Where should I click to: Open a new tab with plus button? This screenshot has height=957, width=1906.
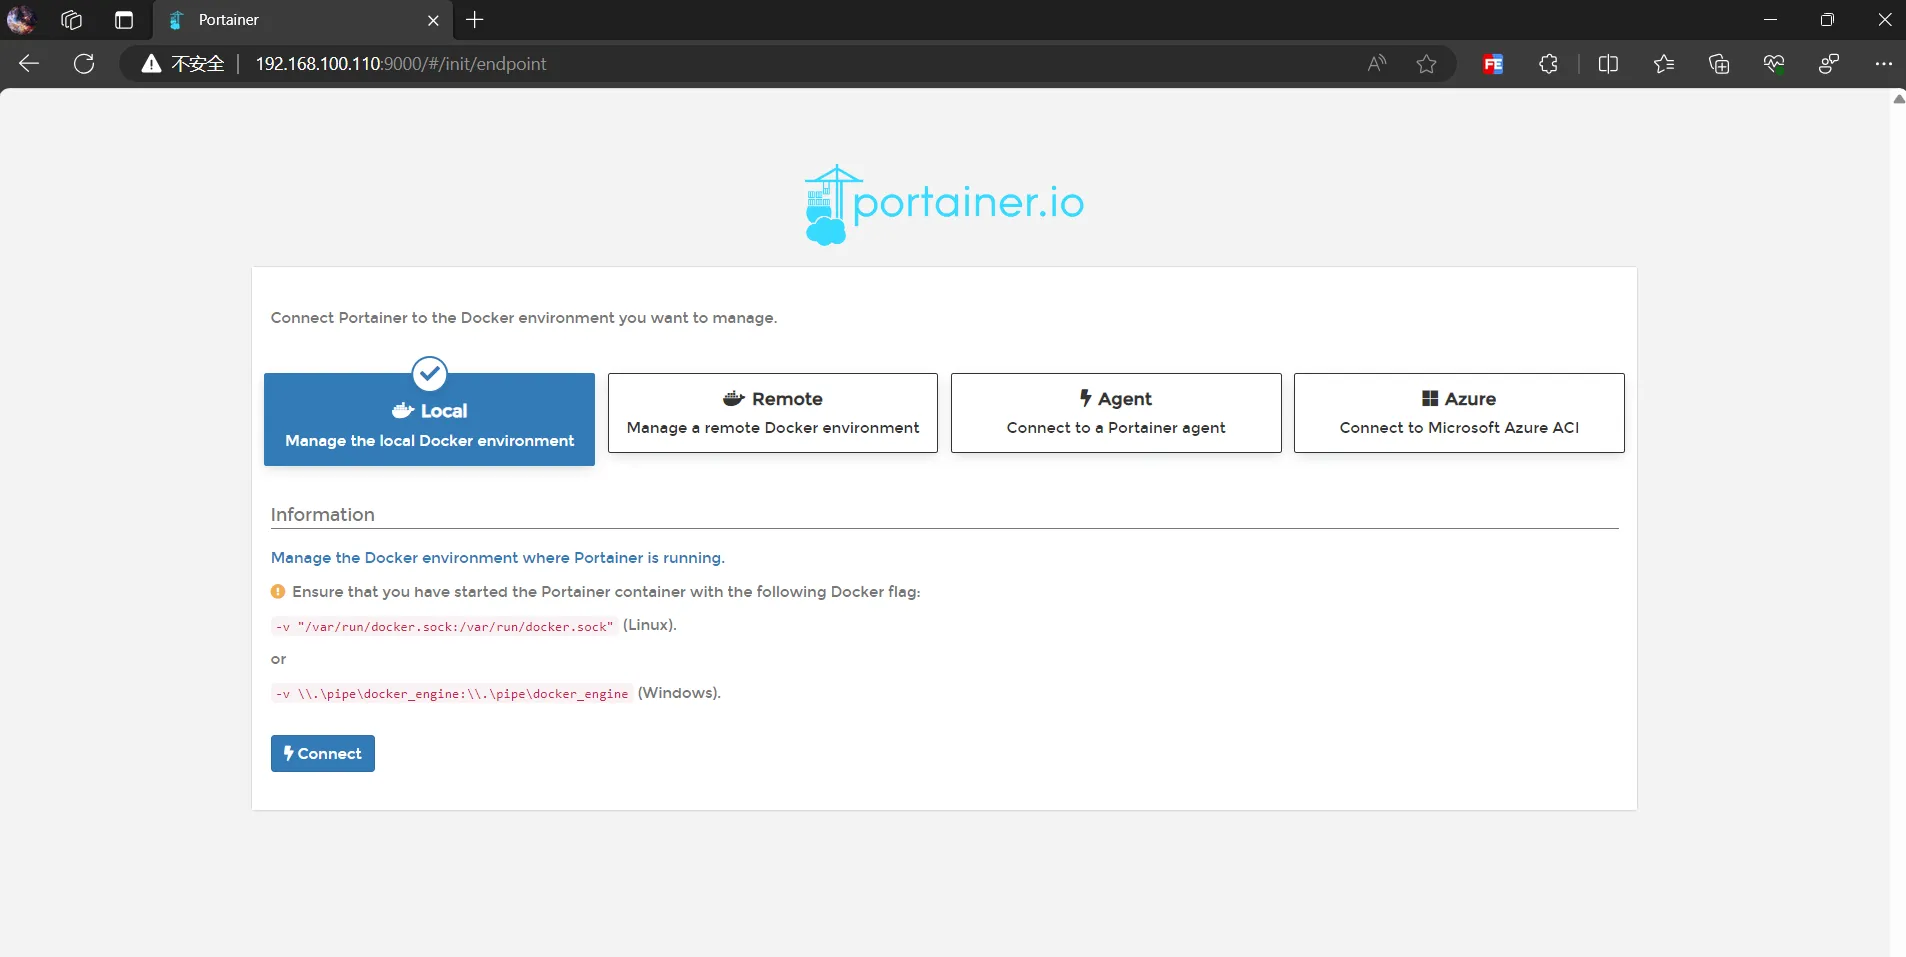click(475, 20)
